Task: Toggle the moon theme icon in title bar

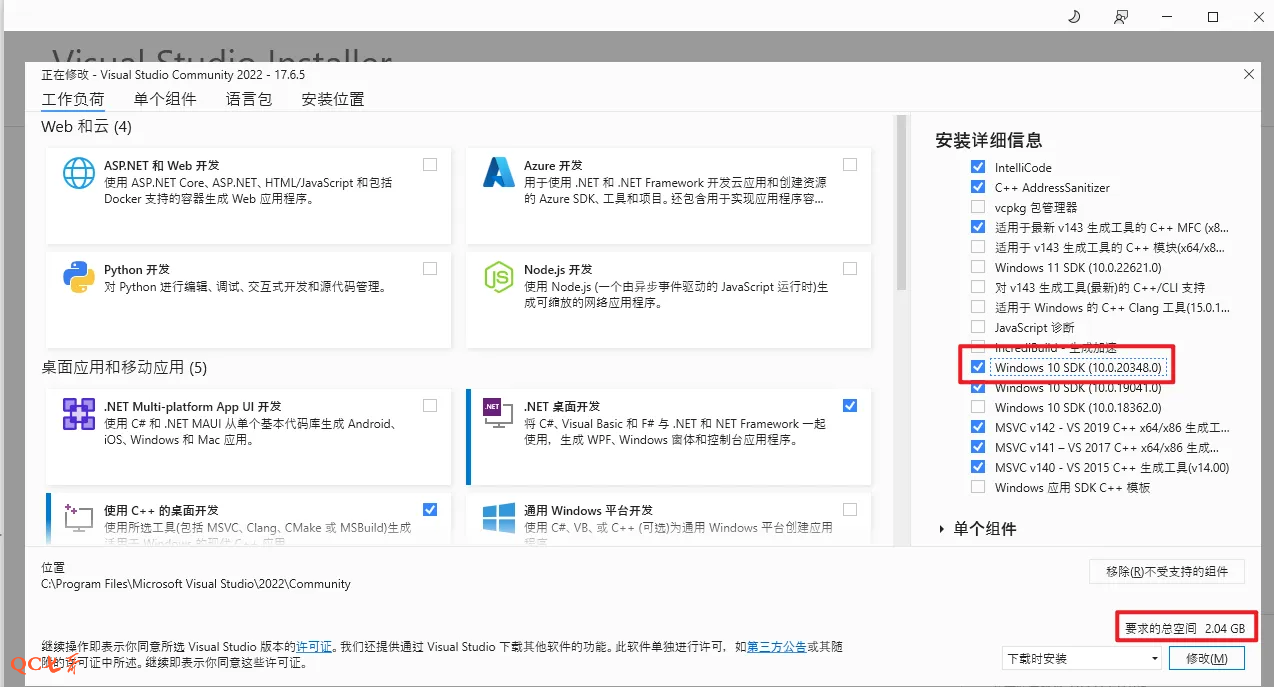Action: click(x=1075, y=17)
